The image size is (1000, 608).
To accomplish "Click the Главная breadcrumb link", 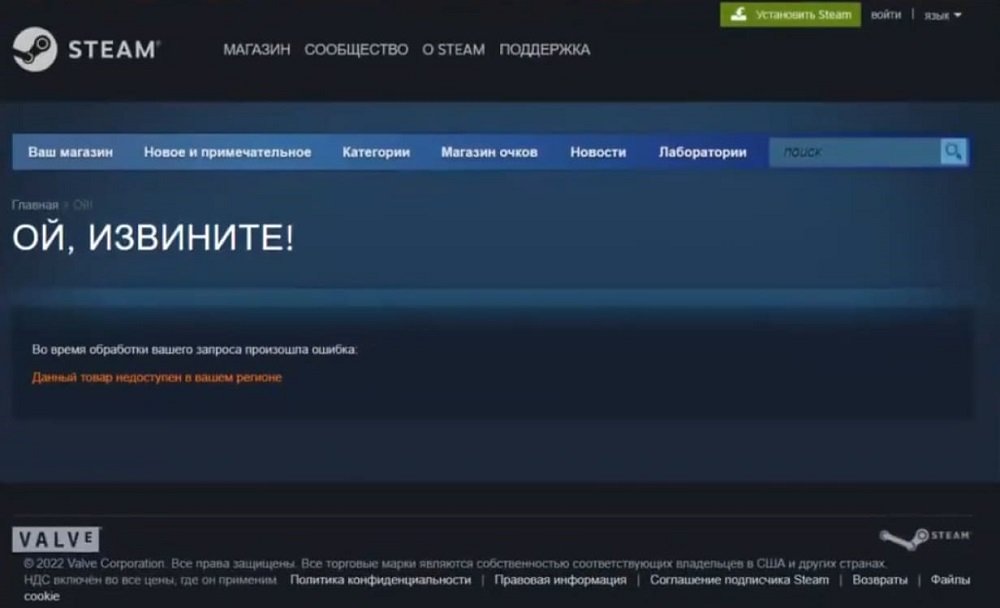I will (x=35, y=205).
